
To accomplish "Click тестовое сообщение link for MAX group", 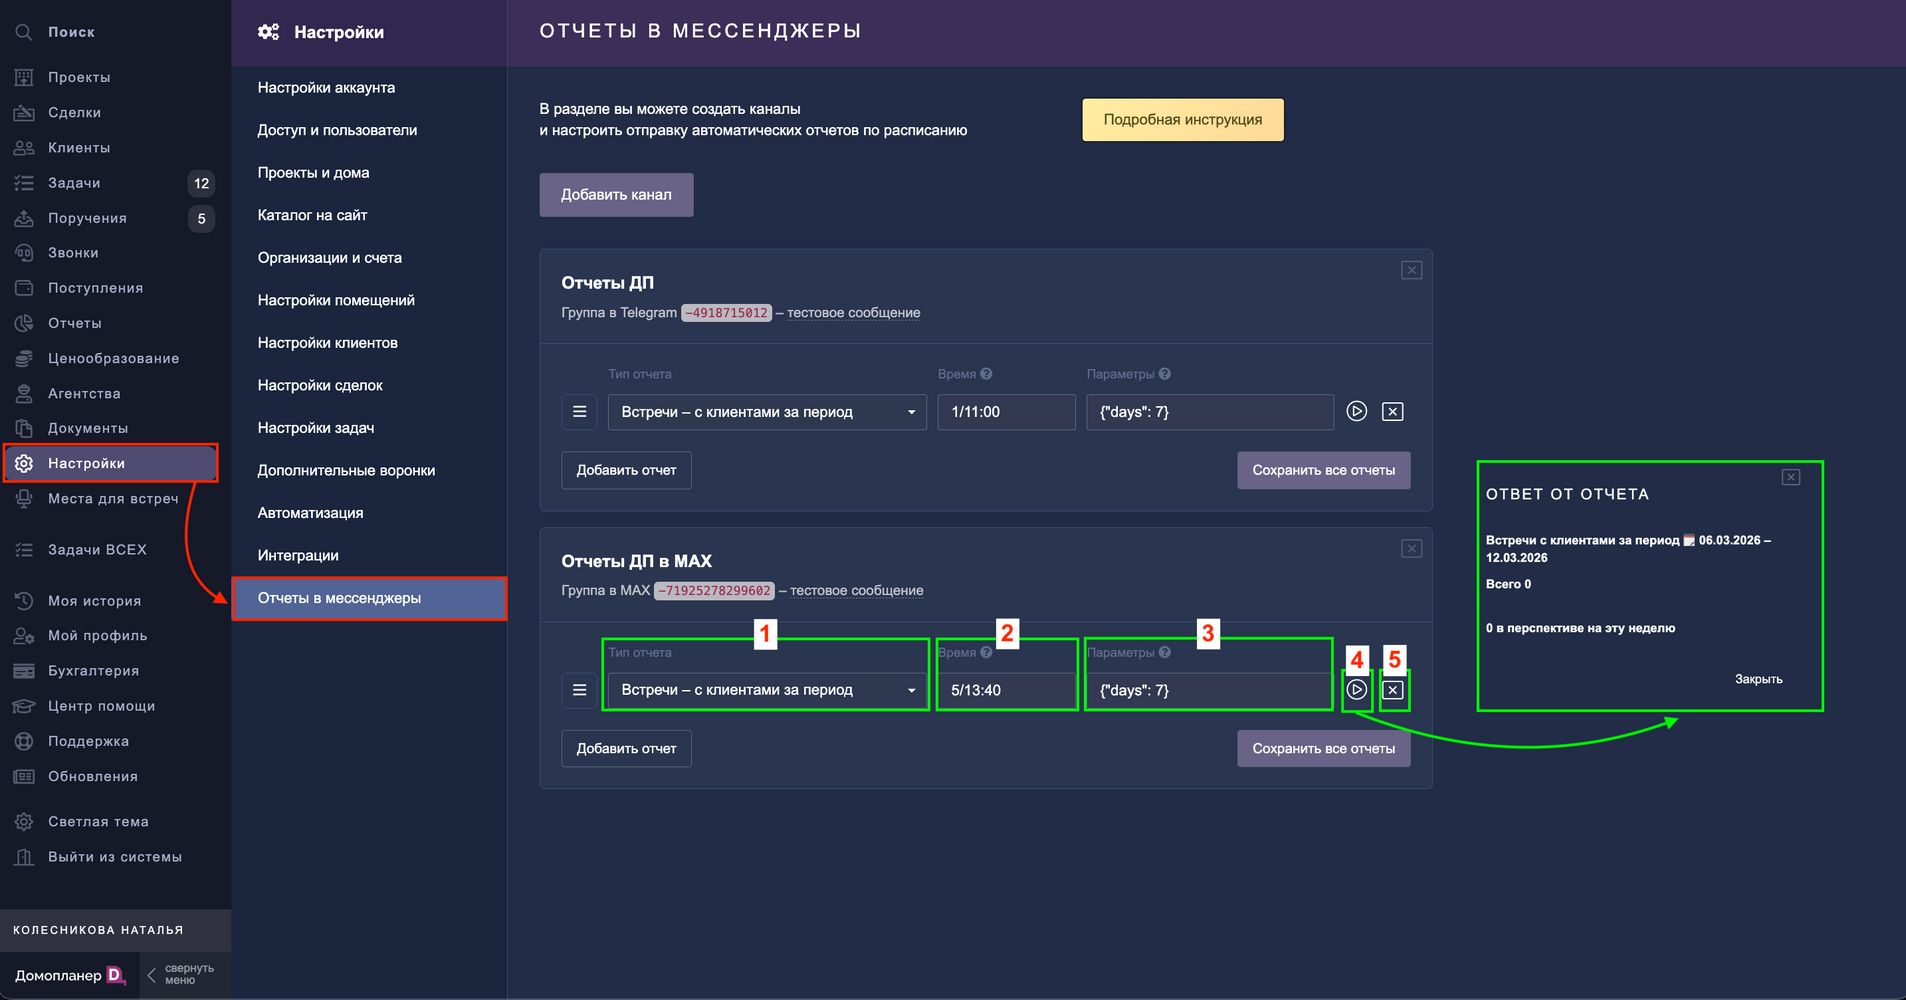I will point(857,591).
